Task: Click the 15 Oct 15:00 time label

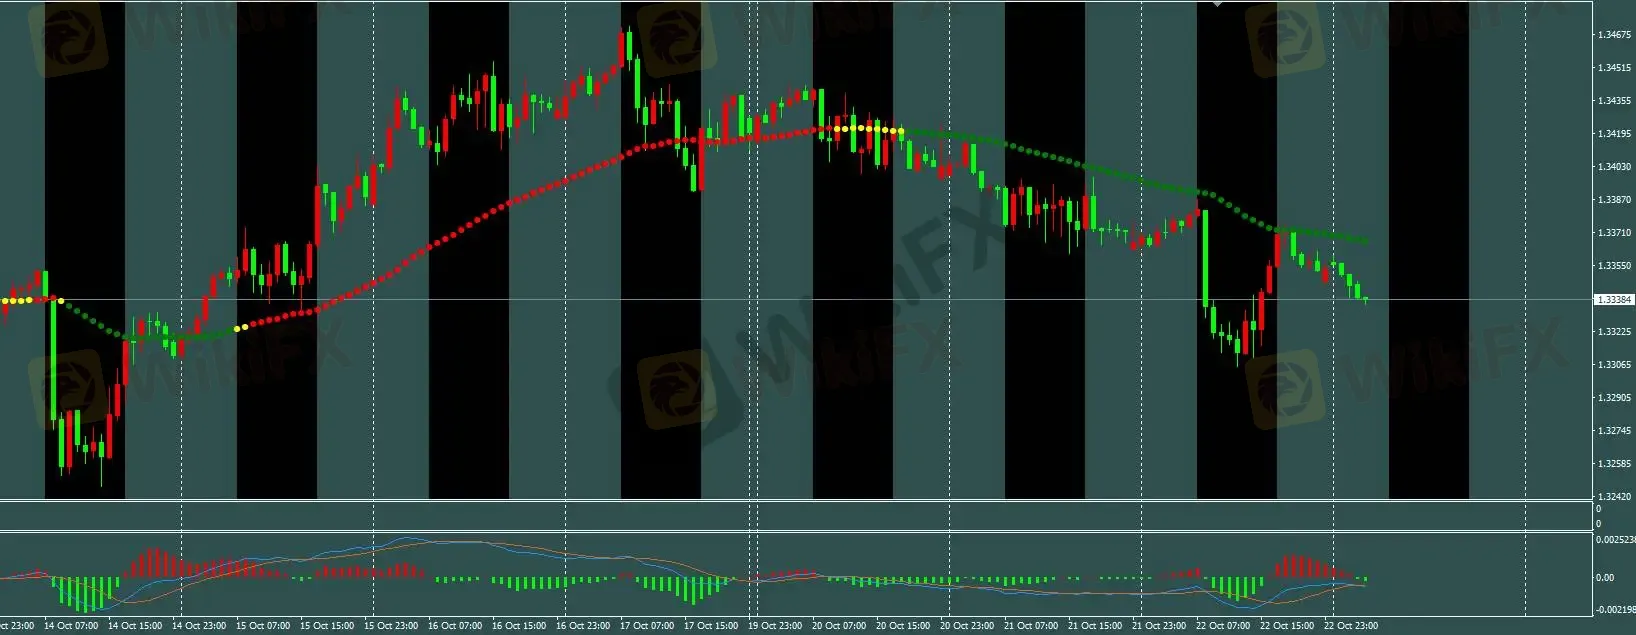Action: tap(327, 626)
